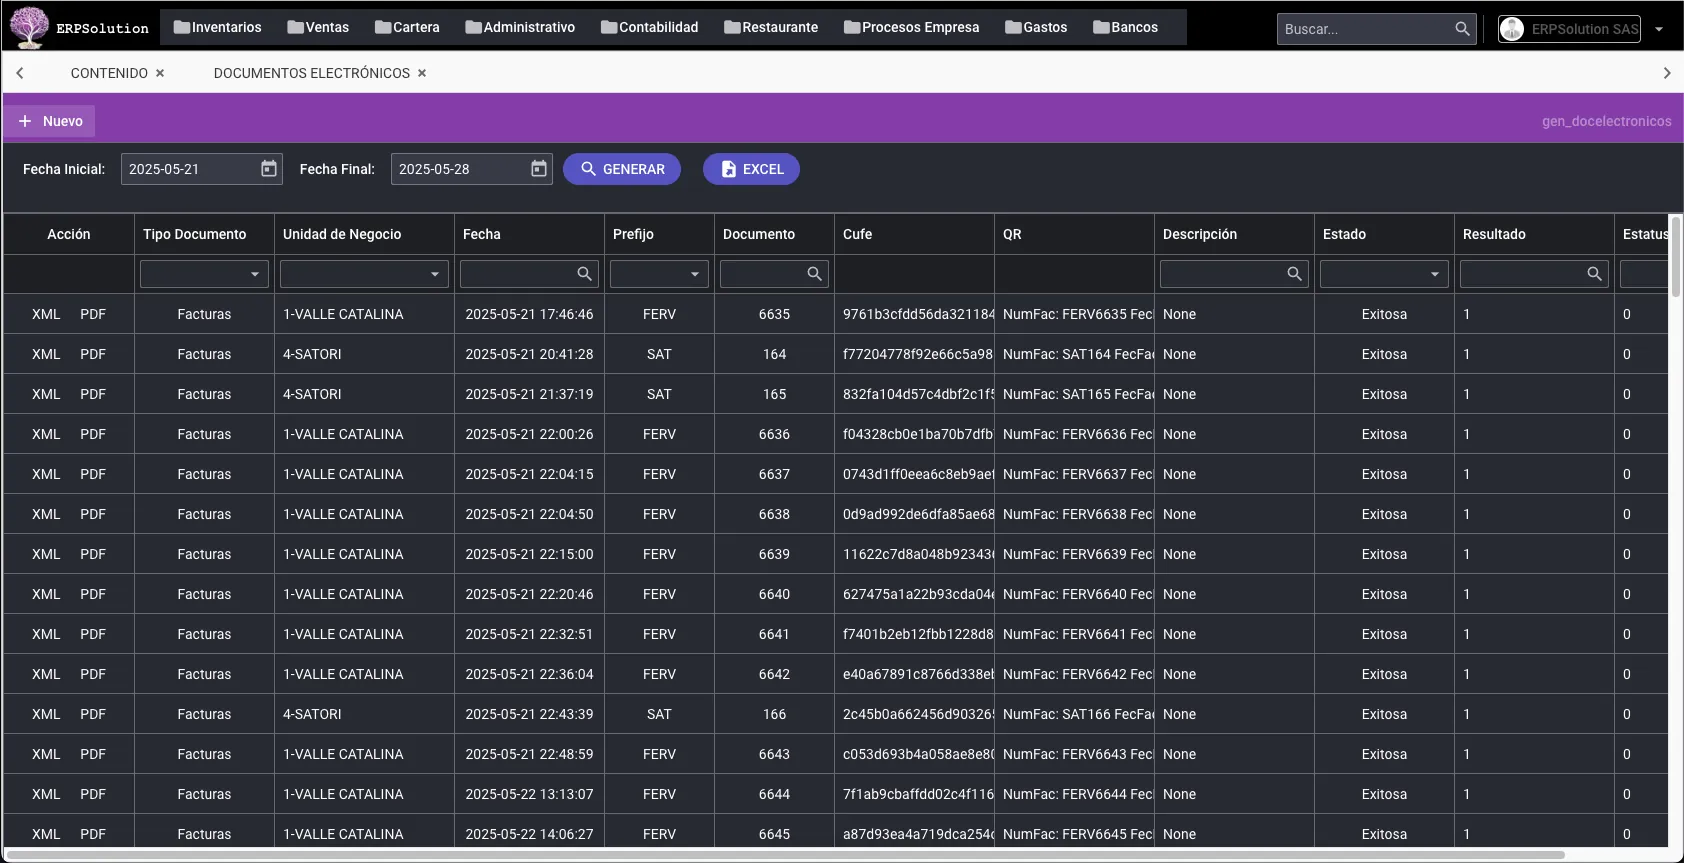Click the folder icon beside Ventas

tap(295, 27)
